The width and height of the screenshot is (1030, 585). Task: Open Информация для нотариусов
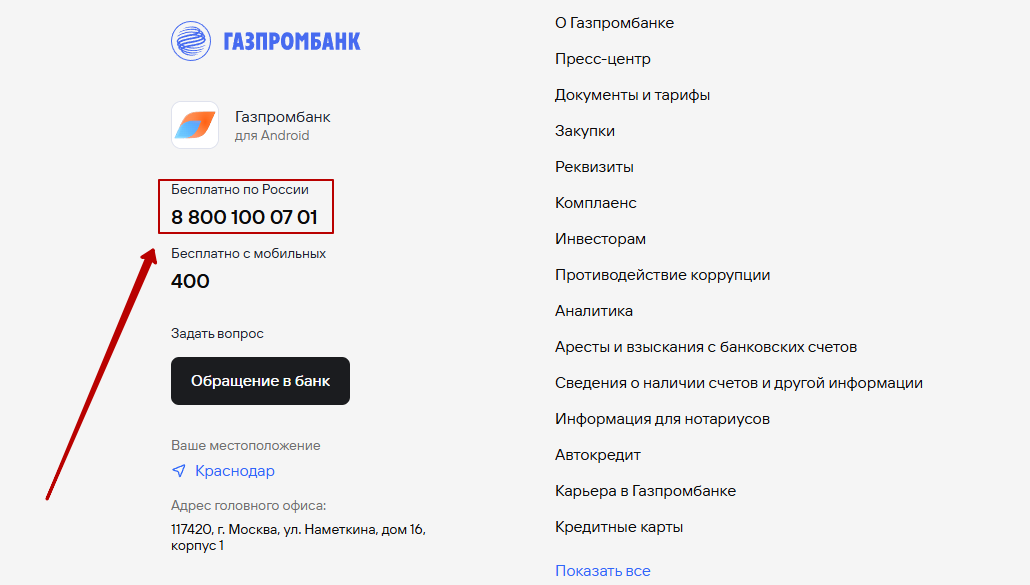[662, 419]
